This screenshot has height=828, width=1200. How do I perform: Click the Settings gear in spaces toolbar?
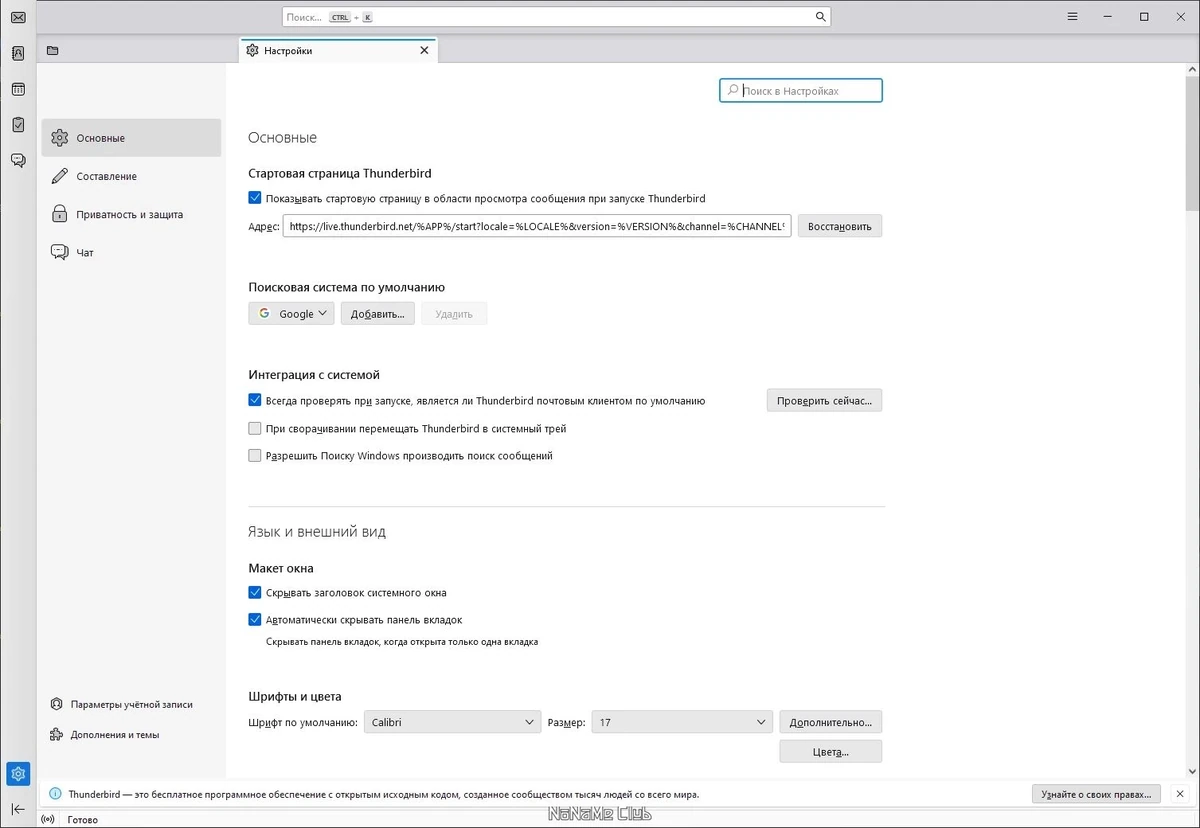pos(18,774)
